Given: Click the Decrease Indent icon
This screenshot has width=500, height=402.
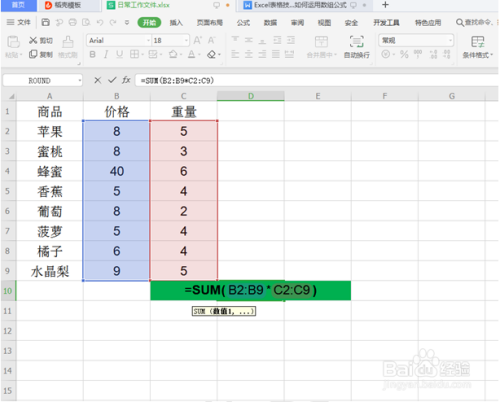Looking at the screenshot, I should pyautogui.click(x=277, y=40).
